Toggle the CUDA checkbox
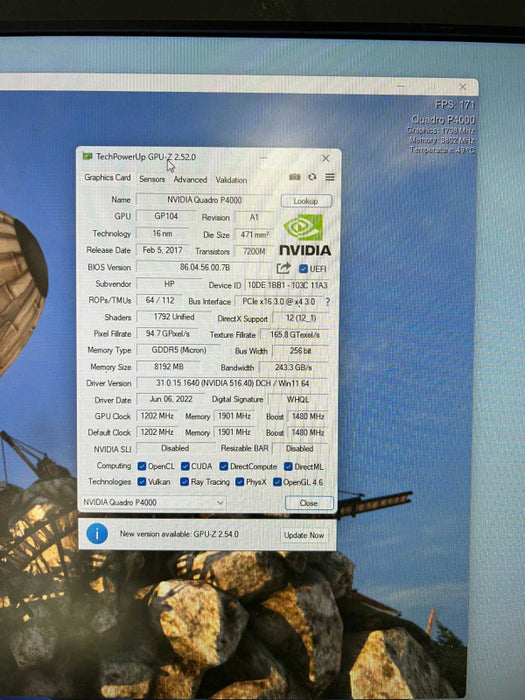Image resolution: width=525 pixels, height=700 pixels. pos(185,466)
